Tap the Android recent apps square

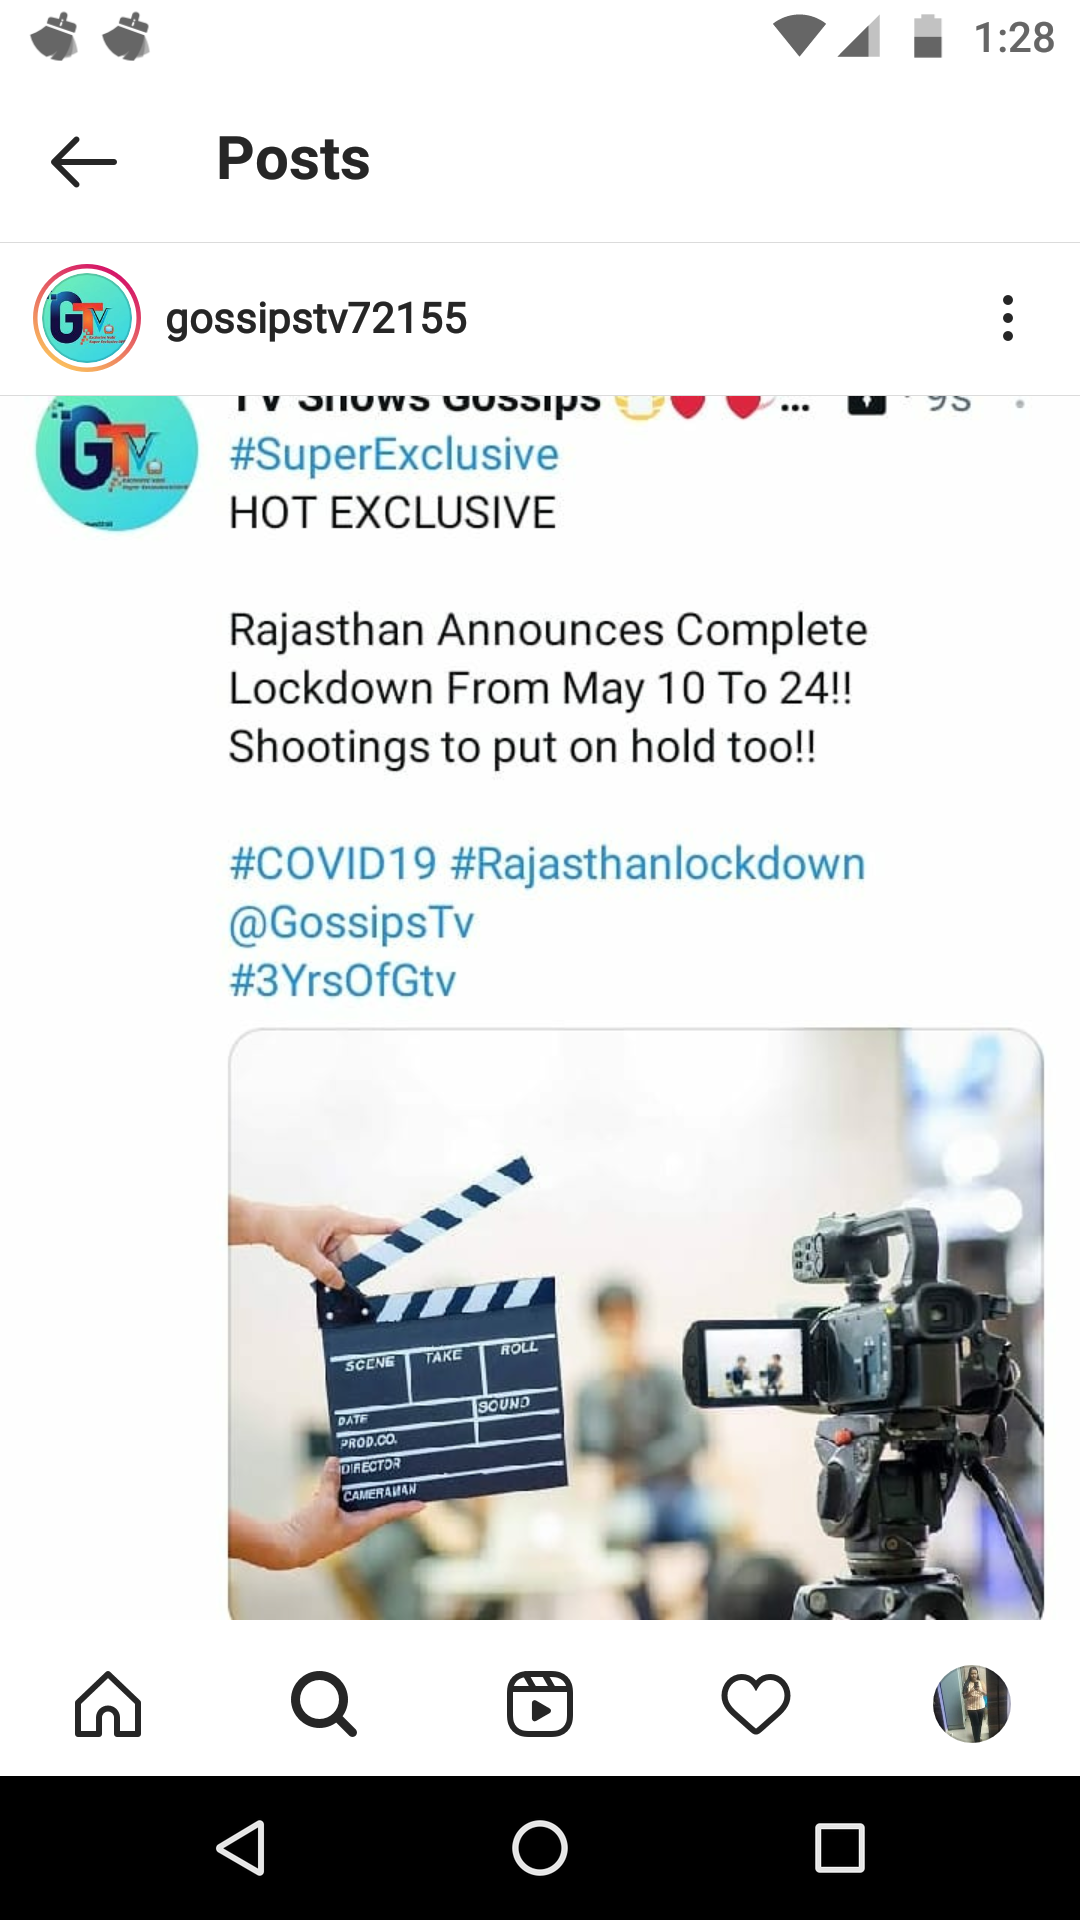(x=840, y=1847)
